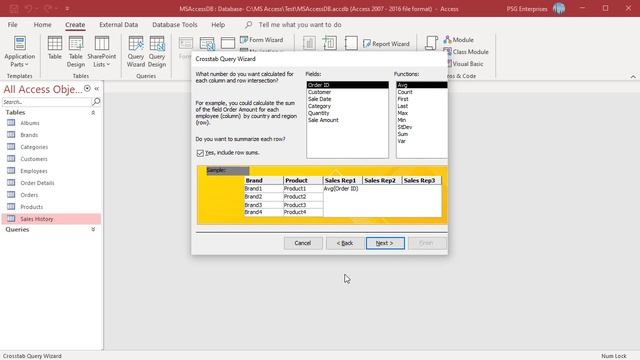Select Customer in the Fields list
This screenshot has width=640, height=360.
pos(347,92)
